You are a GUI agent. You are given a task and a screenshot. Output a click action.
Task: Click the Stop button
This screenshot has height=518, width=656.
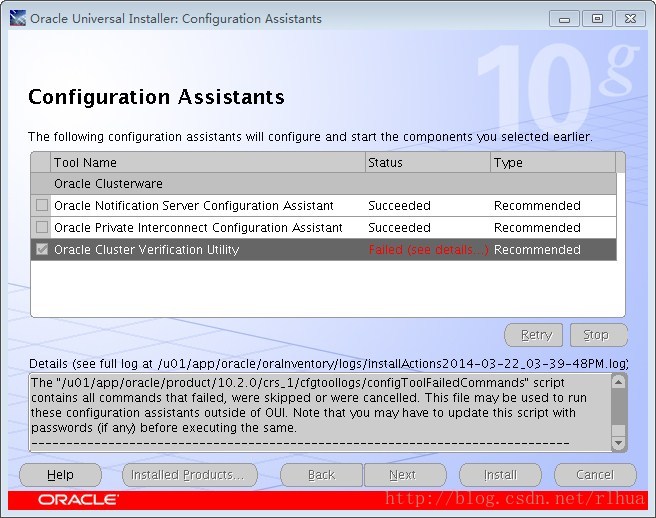point(599,335)
